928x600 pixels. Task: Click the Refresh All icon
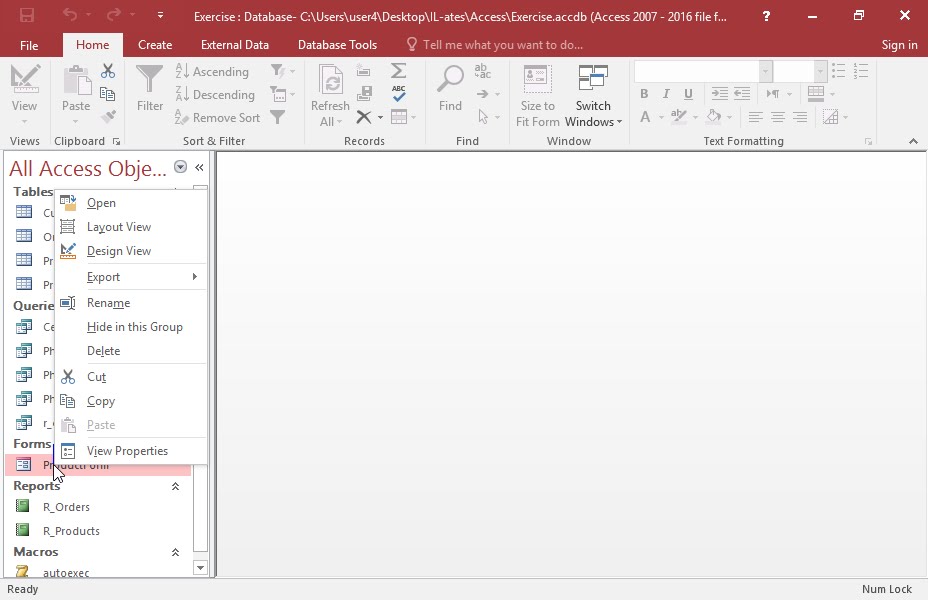click(x=330, y=80)
